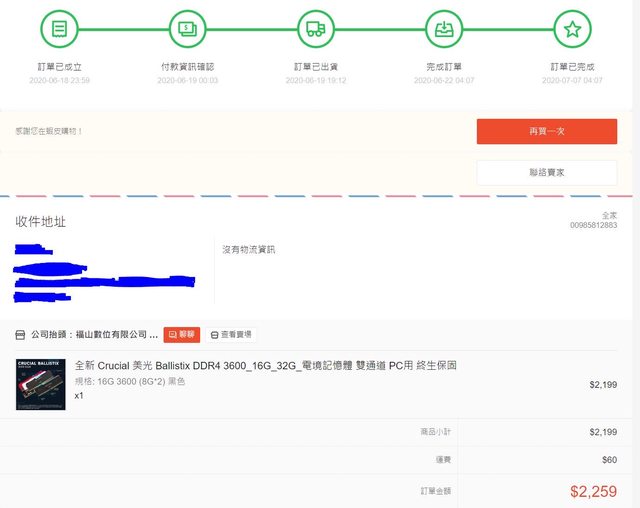Click the shipped truck (訂單已出貨) step icon
Viewport: 640px width, 508px height.
point(315,29)
